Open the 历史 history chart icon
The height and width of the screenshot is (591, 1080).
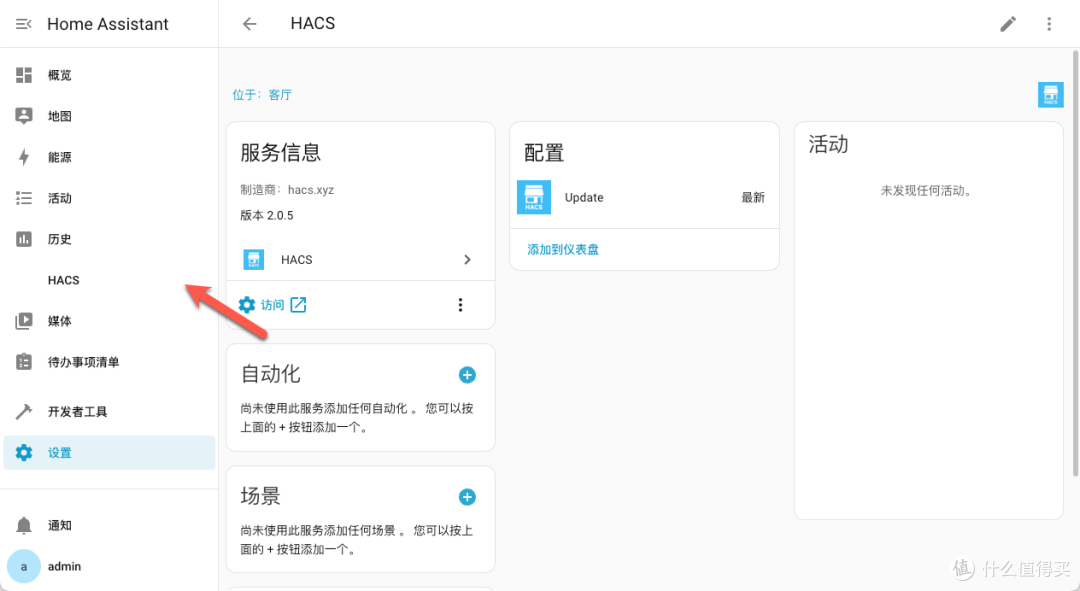tap(24, 239)
